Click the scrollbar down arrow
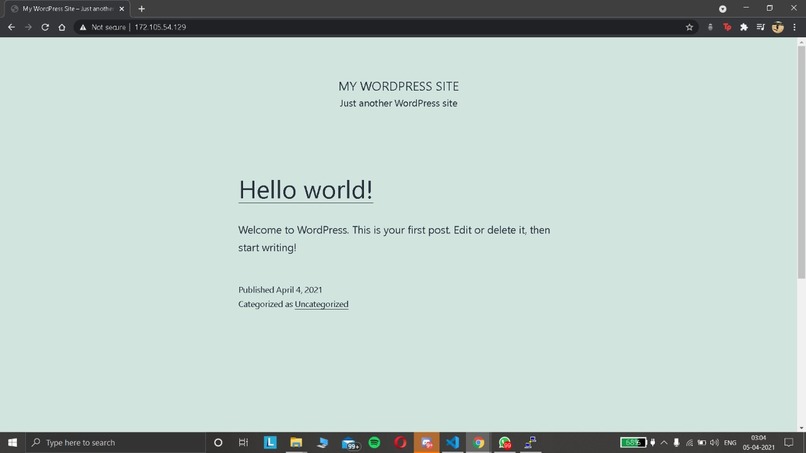Screen dimensions: 806x453 [x=801, y=428]
